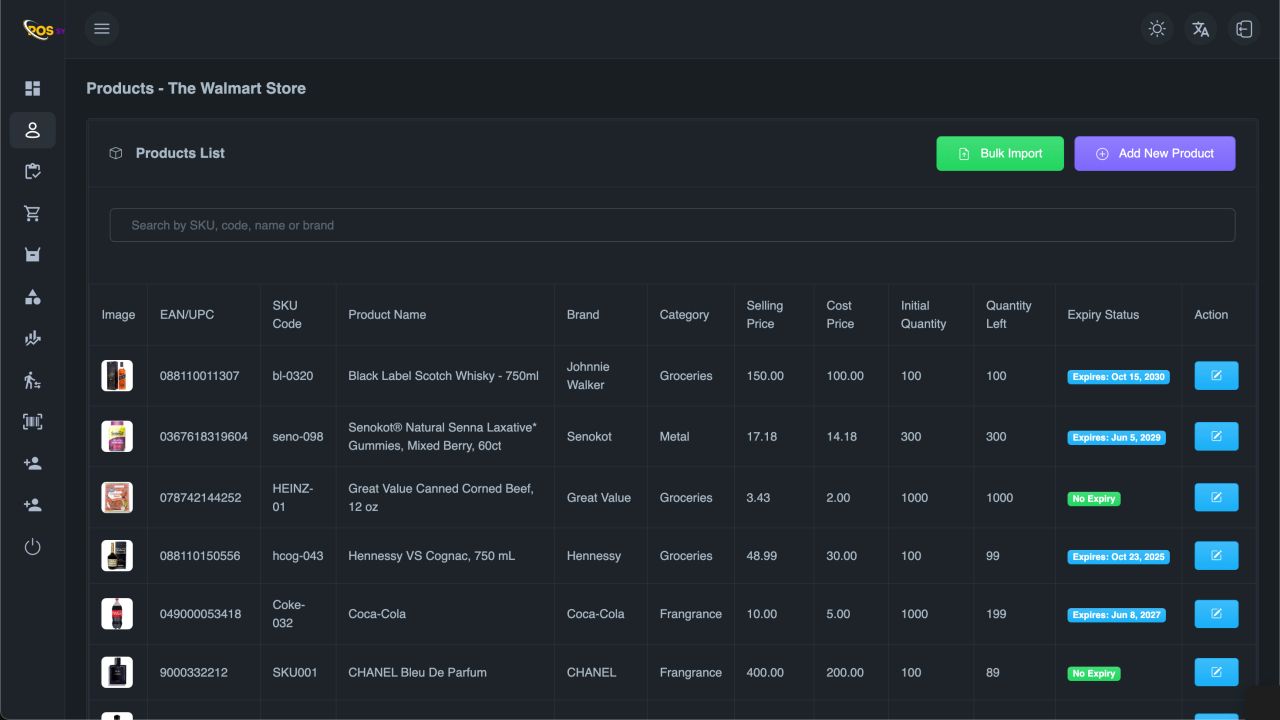Click the Brand column header

[583, 315]
